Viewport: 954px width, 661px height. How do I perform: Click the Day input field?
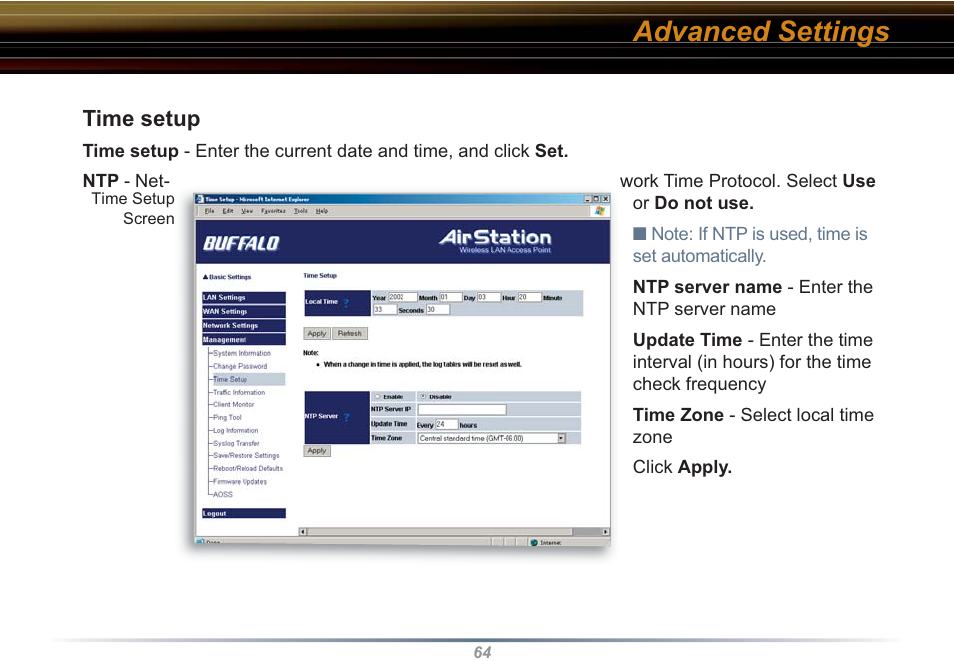coord(488,297)
